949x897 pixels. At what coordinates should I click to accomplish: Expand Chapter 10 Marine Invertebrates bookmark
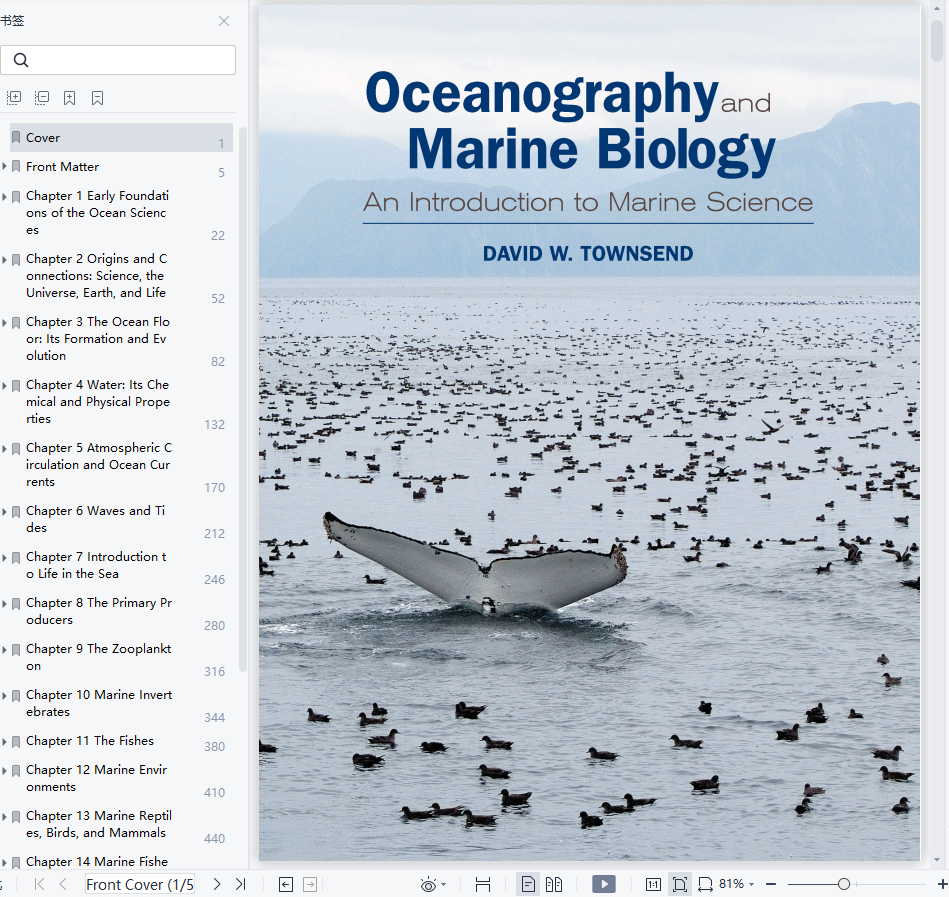point(4,695)
